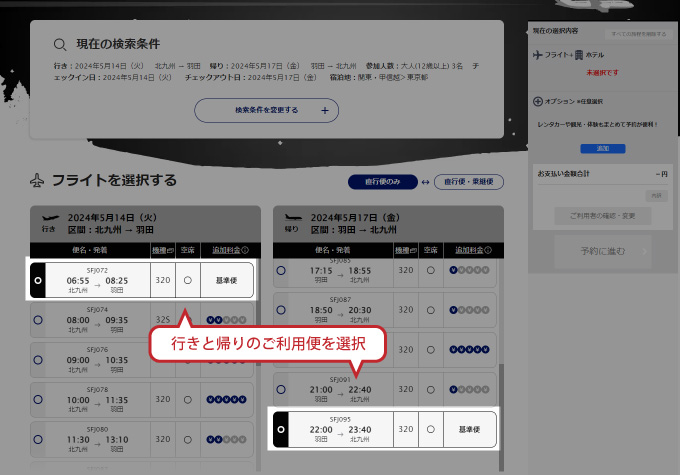Click the aircraft type icon in outbound 機種 header

(x=170, y=250)
